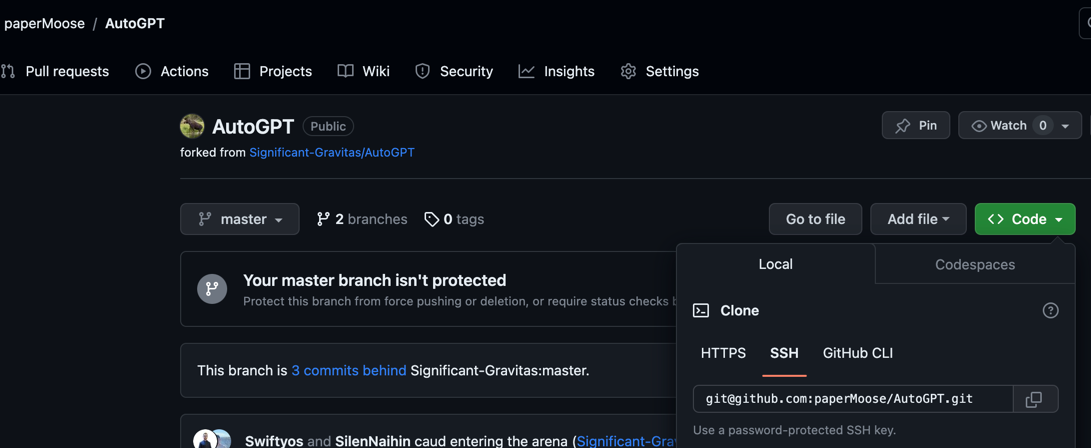This screenshot has height=448, width=1091.
Task: Click the AutoGPT repository avatar image
Action: pos(192,126)
